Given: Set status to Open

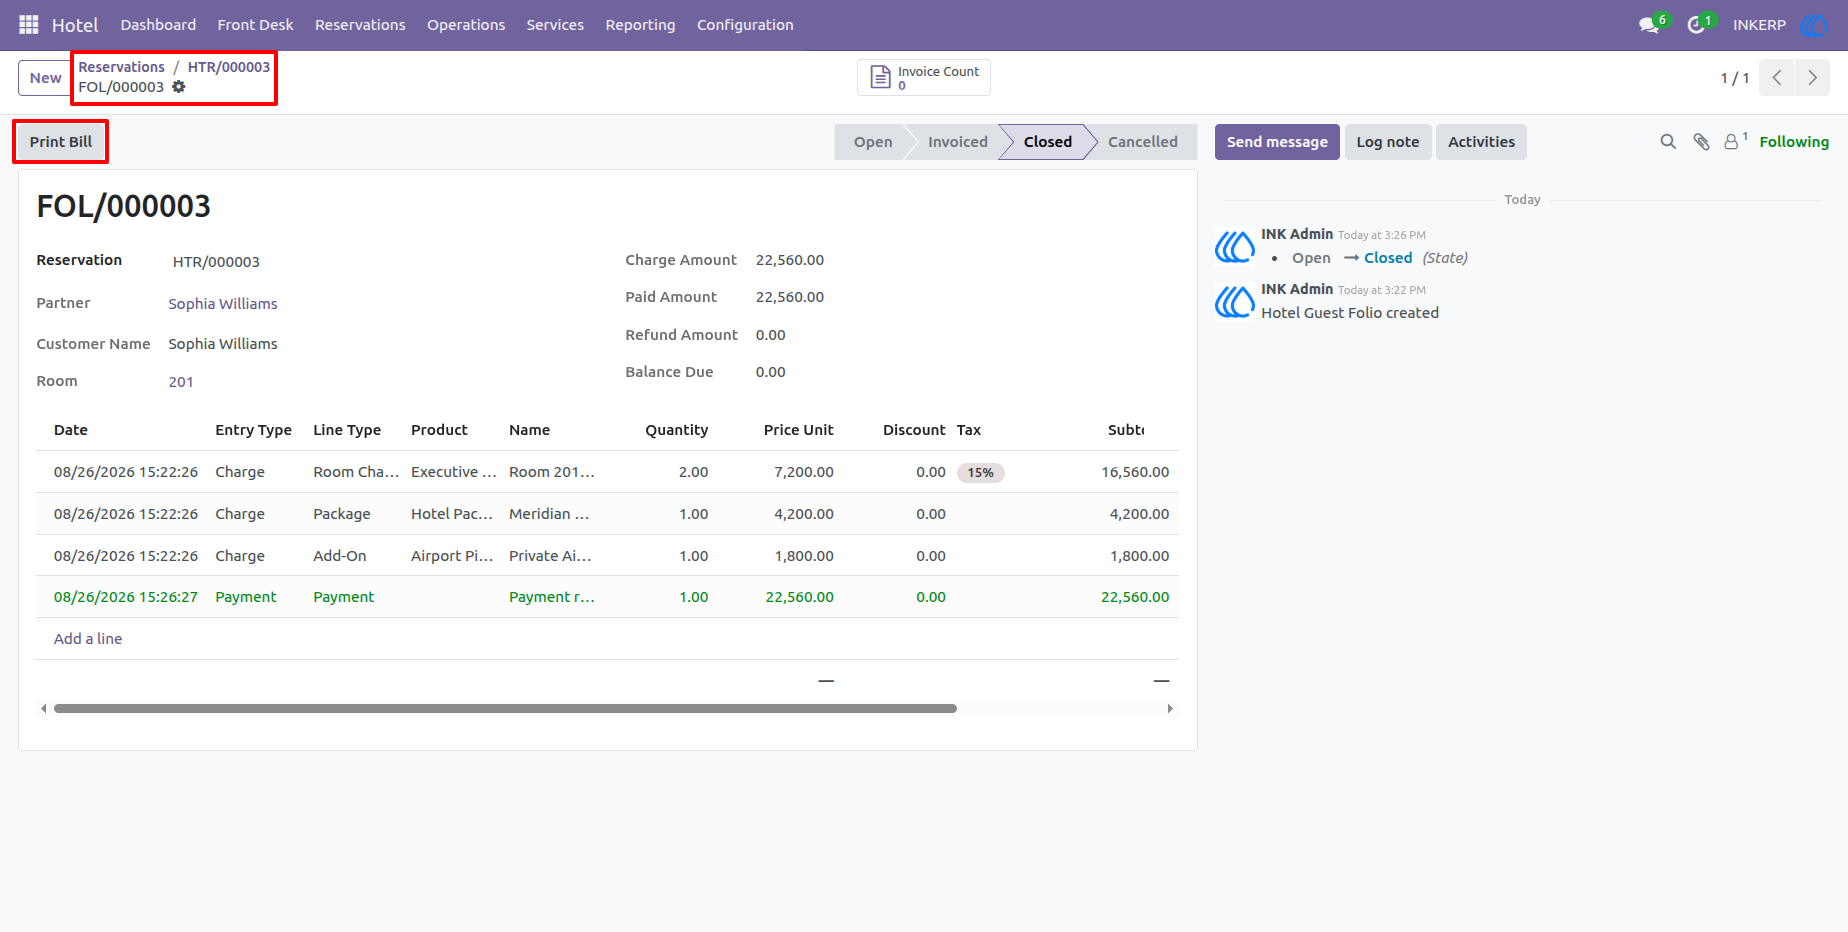Looking at the screenshot, I should coord(872,142).
